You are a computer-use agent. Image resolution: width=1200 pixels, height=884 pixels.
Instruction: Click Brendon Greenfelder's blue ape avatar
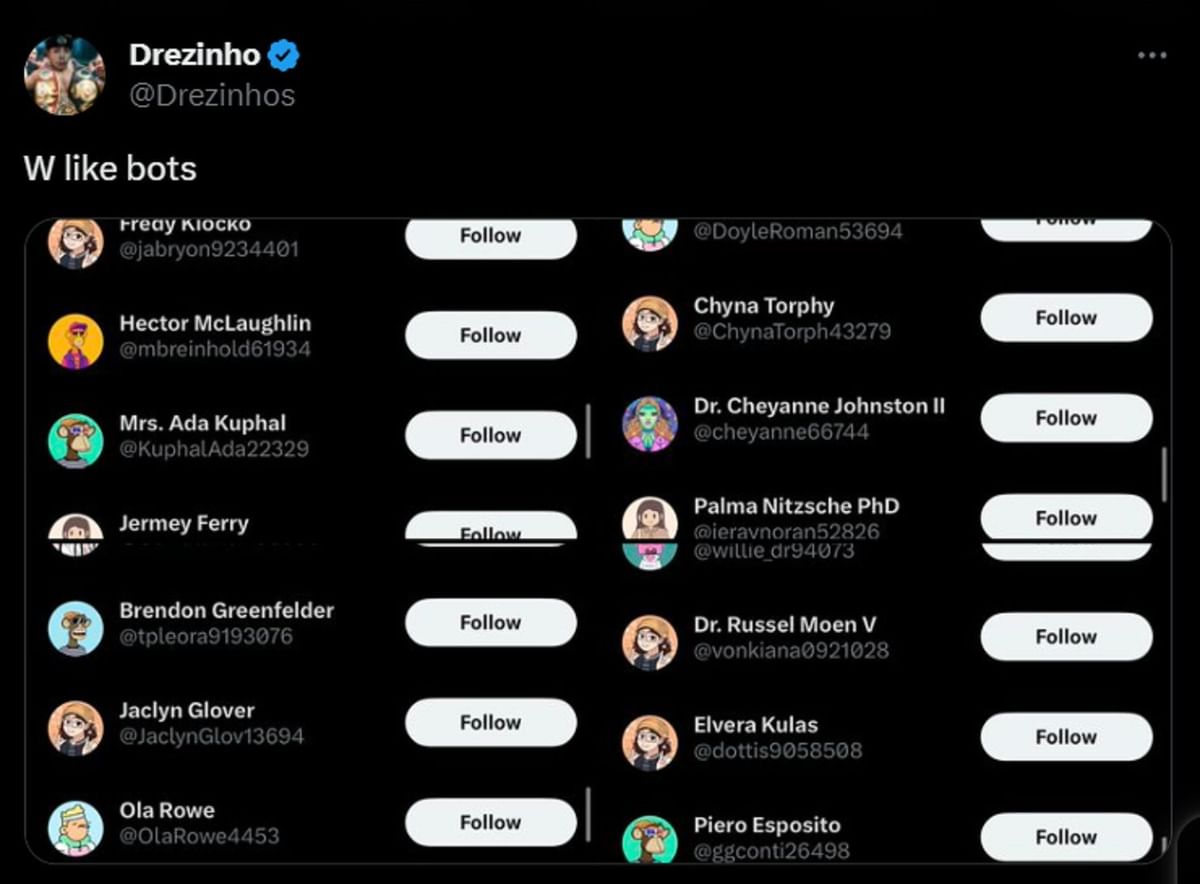75,622
